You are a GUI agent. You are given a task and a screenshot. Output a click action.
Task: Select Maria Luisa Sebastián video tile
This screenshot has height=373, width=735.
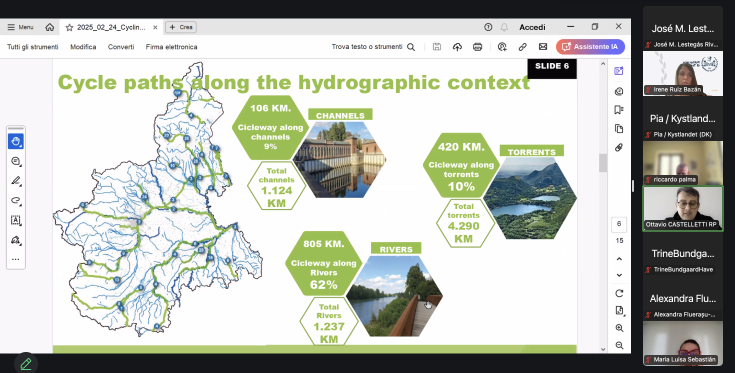682,343
